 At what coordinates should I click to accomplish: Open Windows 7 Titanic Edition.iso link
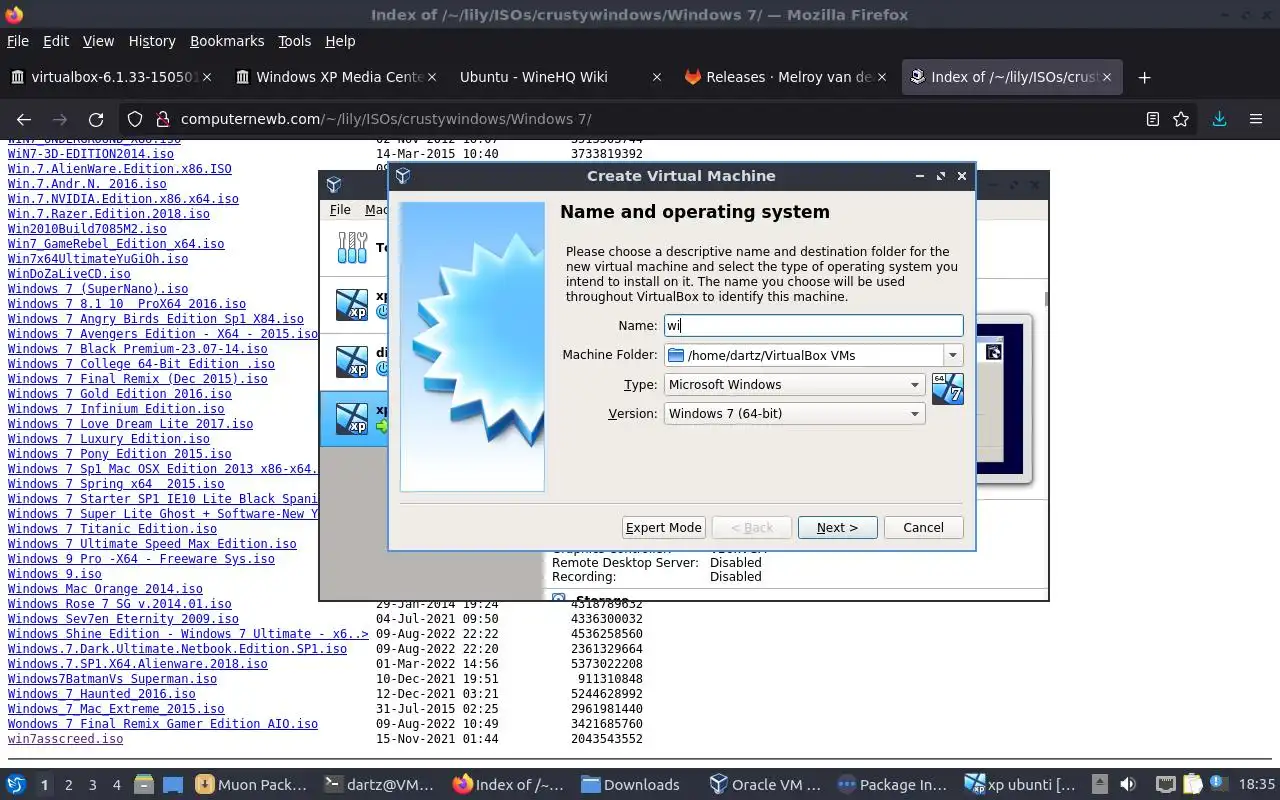[x=112, y=529]
